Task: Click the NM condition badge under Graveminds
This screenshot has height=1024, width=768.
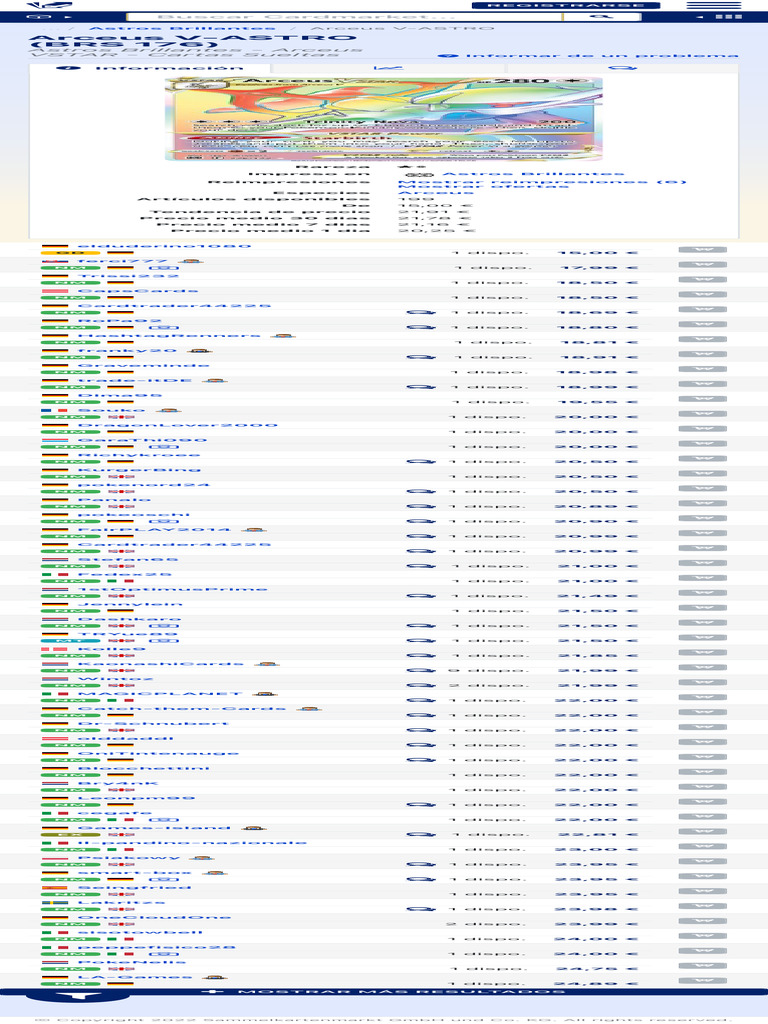Action: (x=71, y=372)
